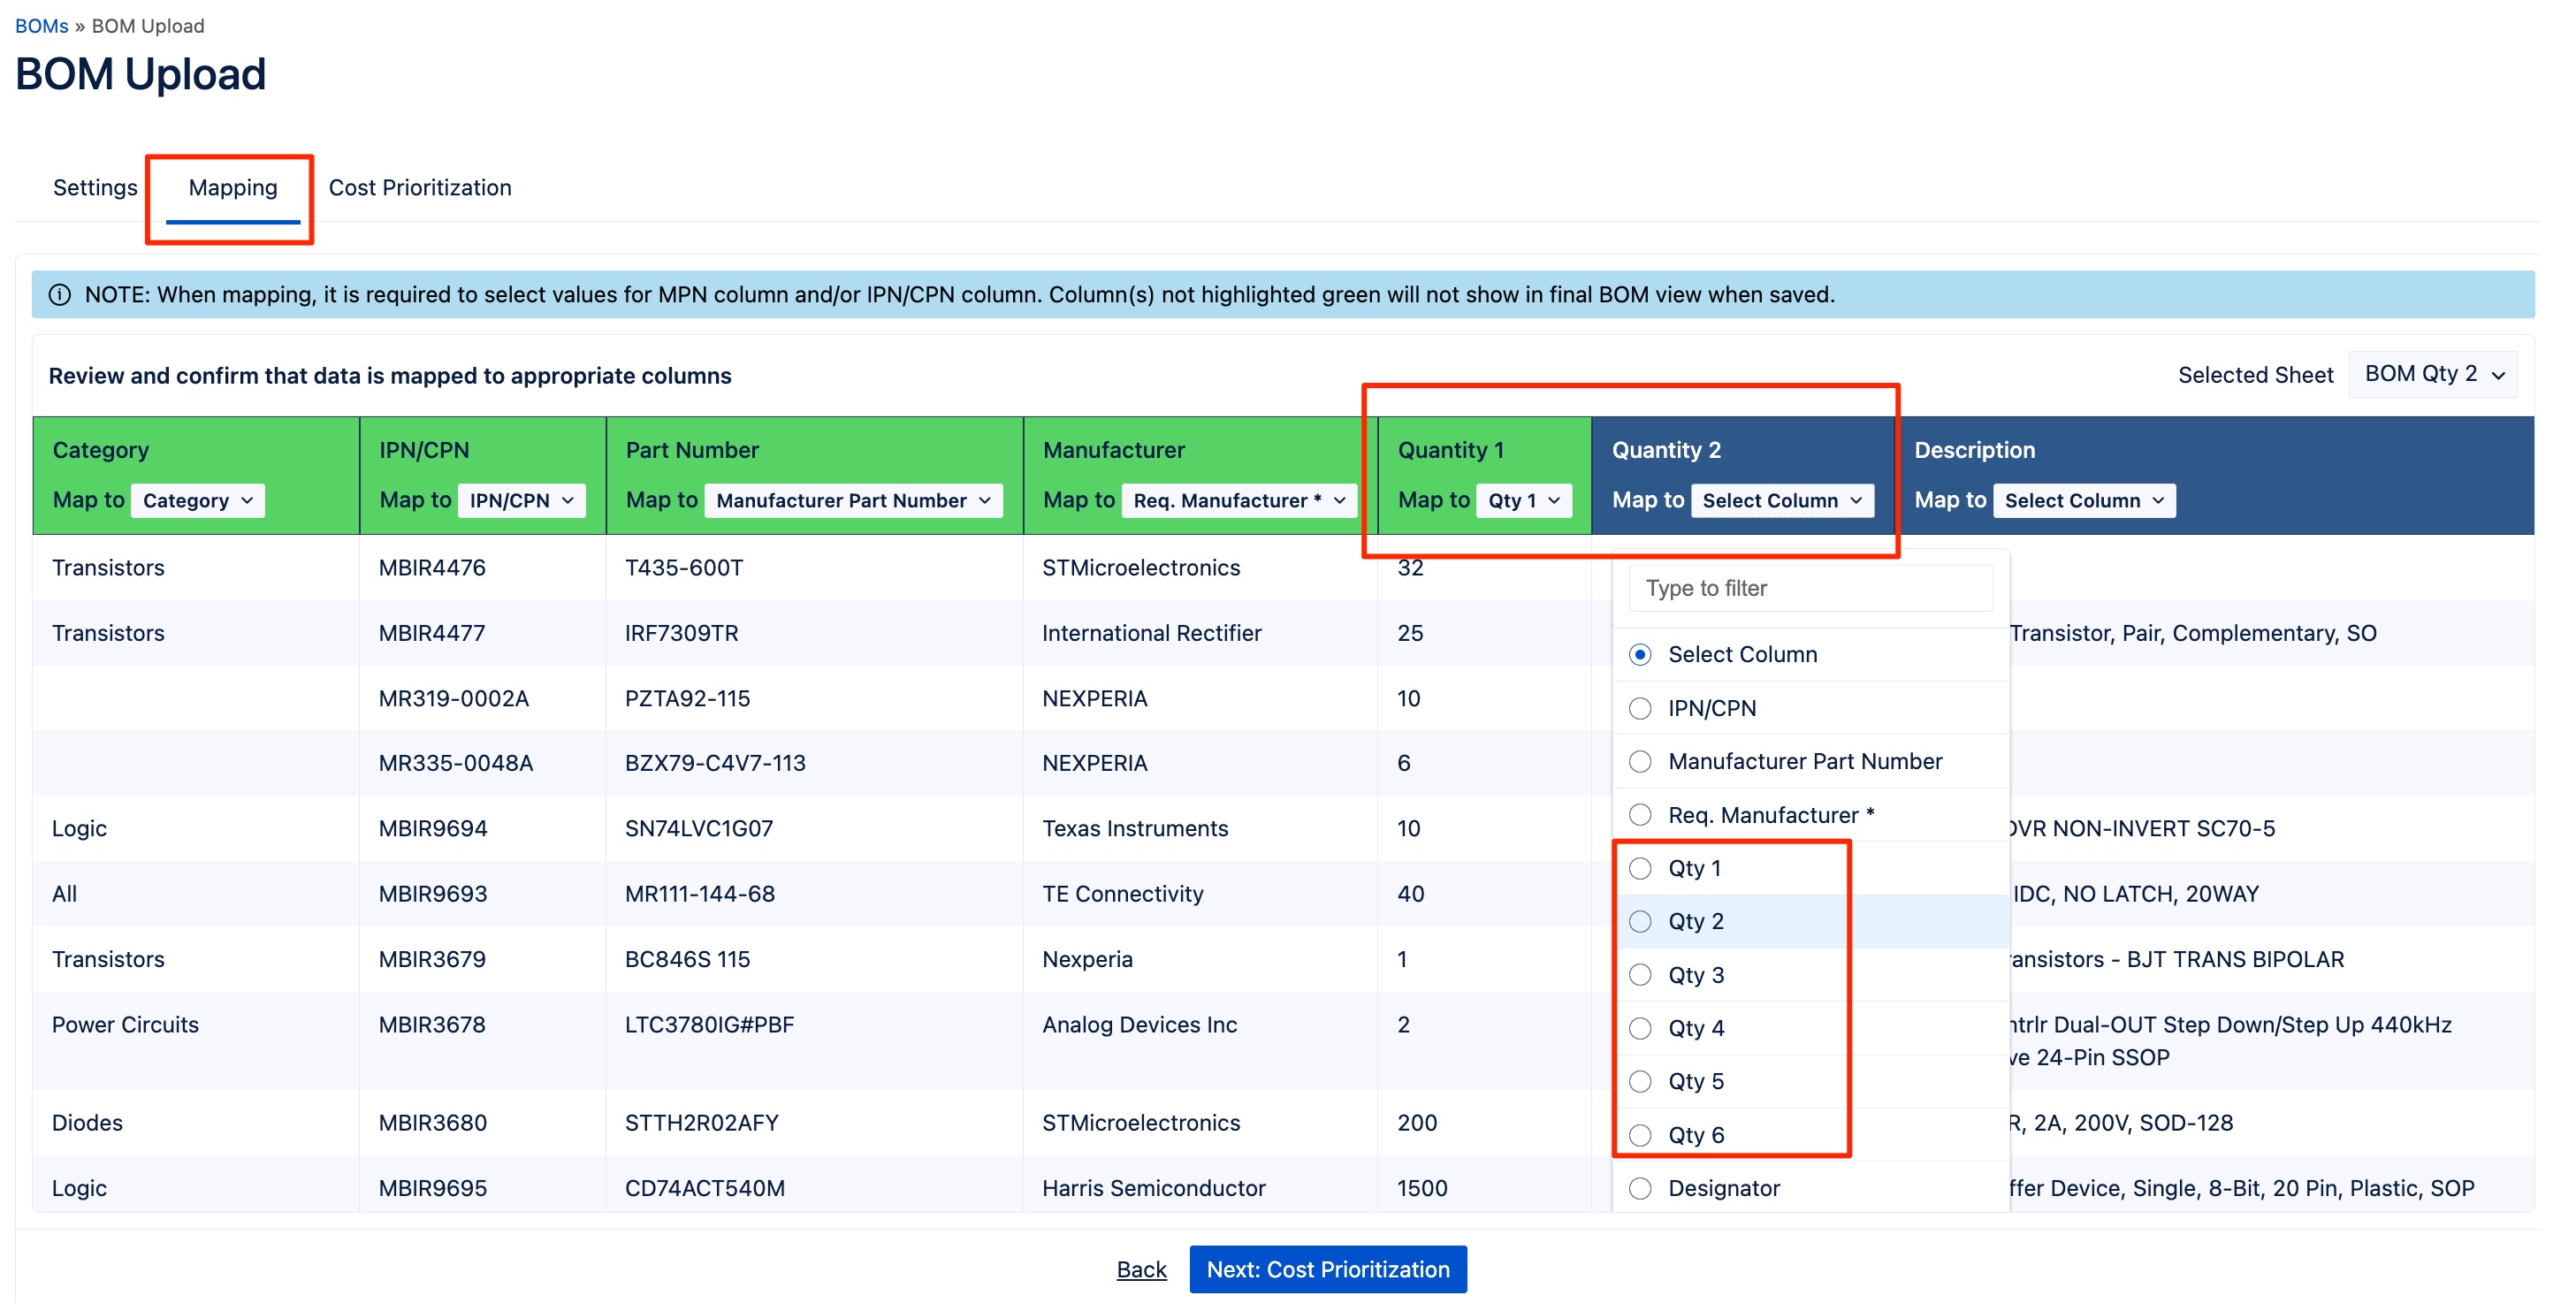Open Quantity 2 Select Column dropdown

click(1782, 500)
